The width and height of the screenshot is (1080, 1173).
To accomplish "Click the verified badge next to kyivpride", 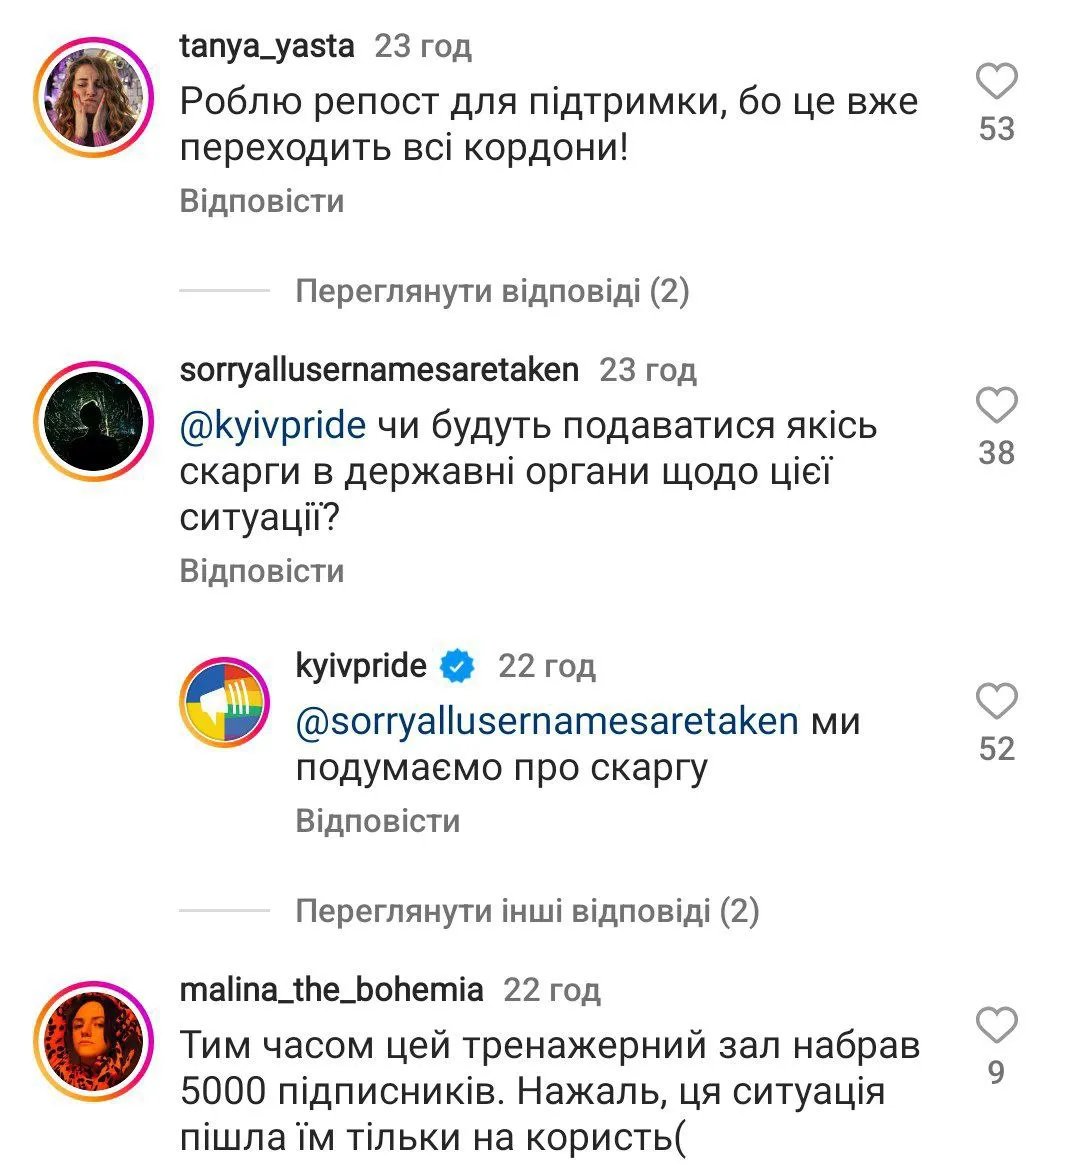I will (x=456, y=663).
